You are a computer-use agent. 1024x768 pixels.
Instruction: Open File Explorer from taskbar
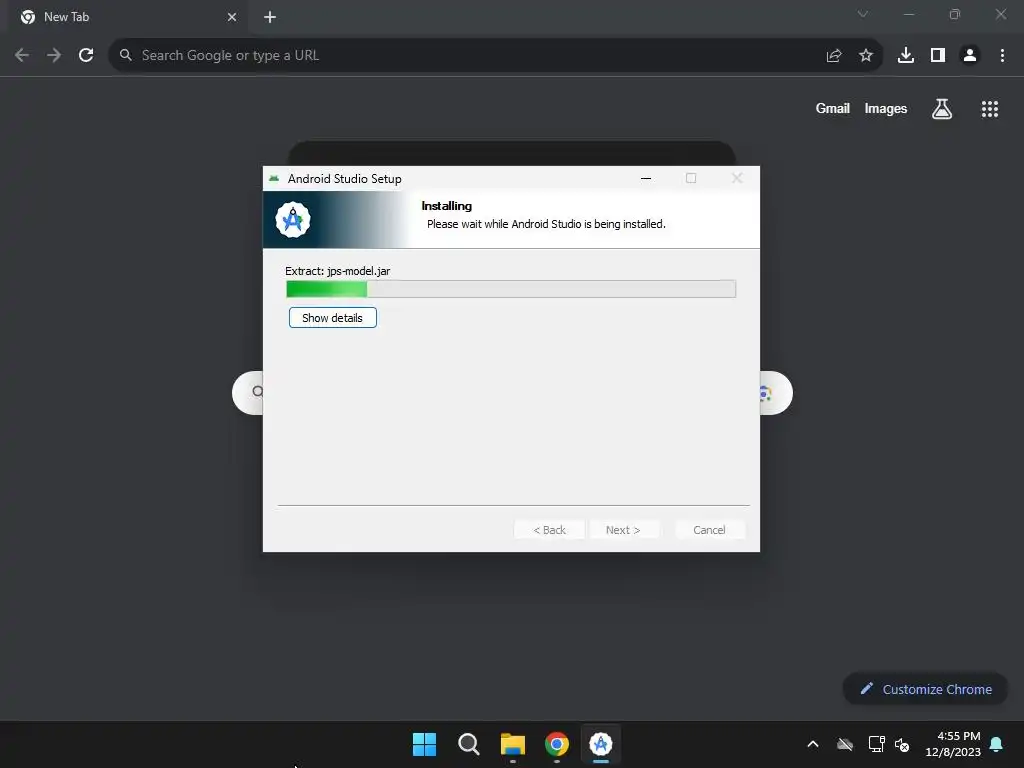(513, 744)
